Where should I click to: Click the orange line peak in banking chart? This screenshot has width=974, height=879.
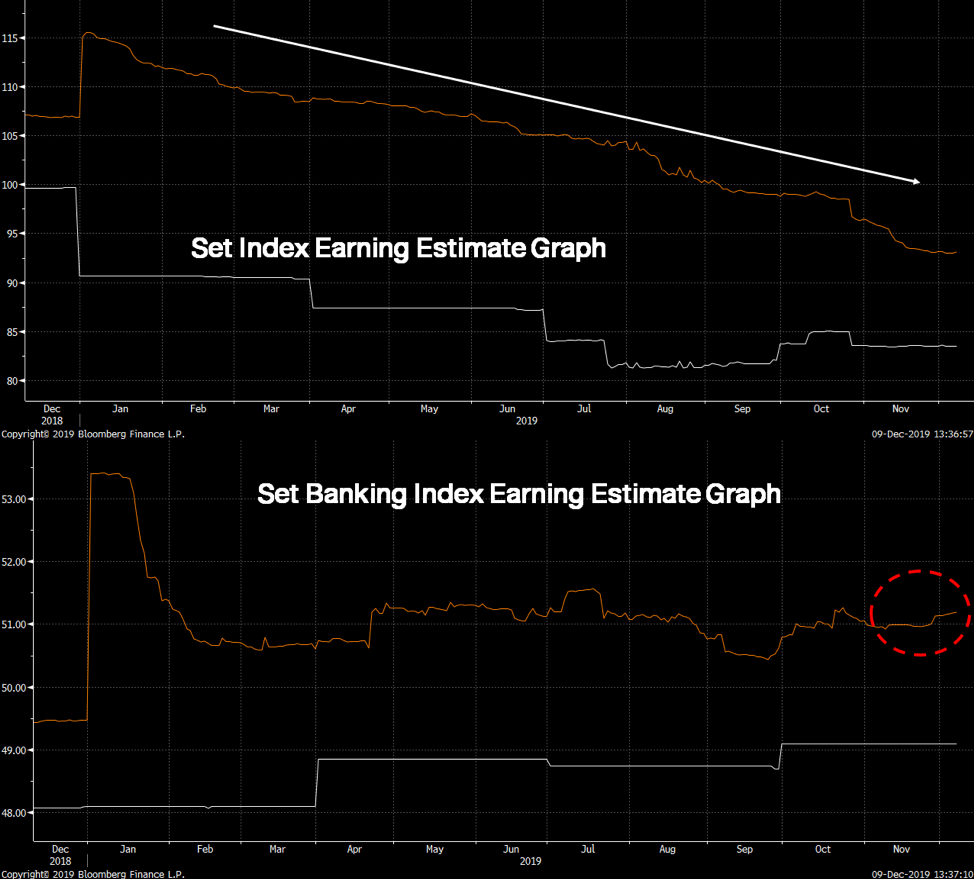point(110,474)
